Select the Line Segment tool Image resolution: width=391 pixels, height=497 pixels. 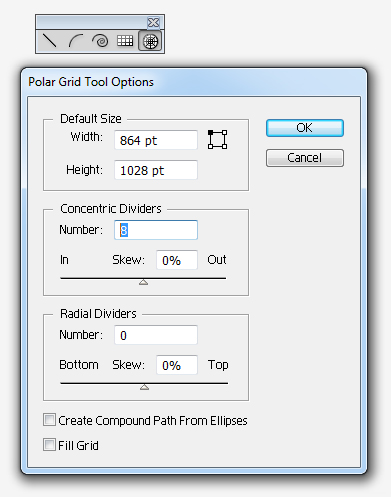pyautogui.click(x=49, y=41)
